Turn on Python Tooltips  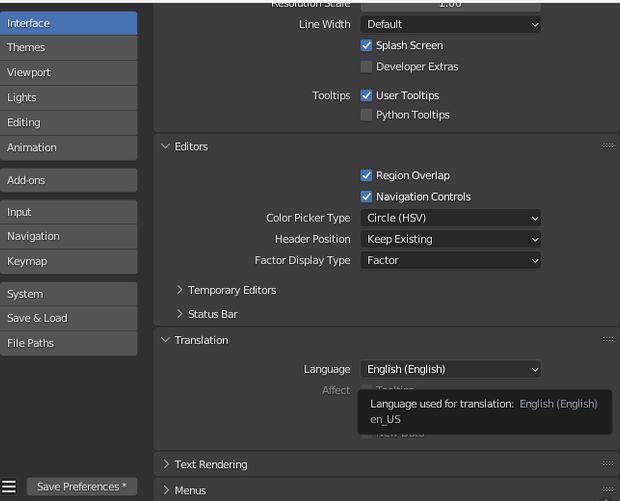click(x=367, y=115)
